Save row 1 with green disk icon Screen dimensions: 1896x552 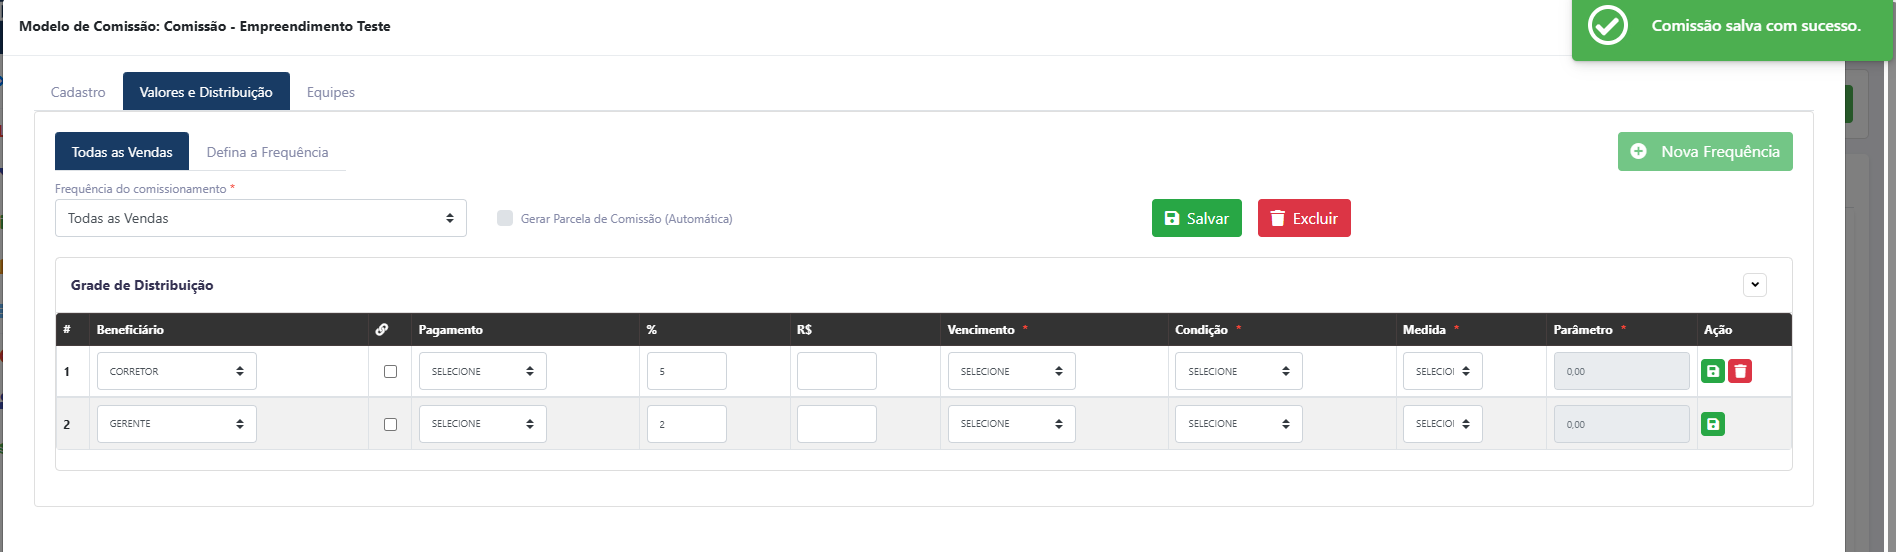[1713, 371]
